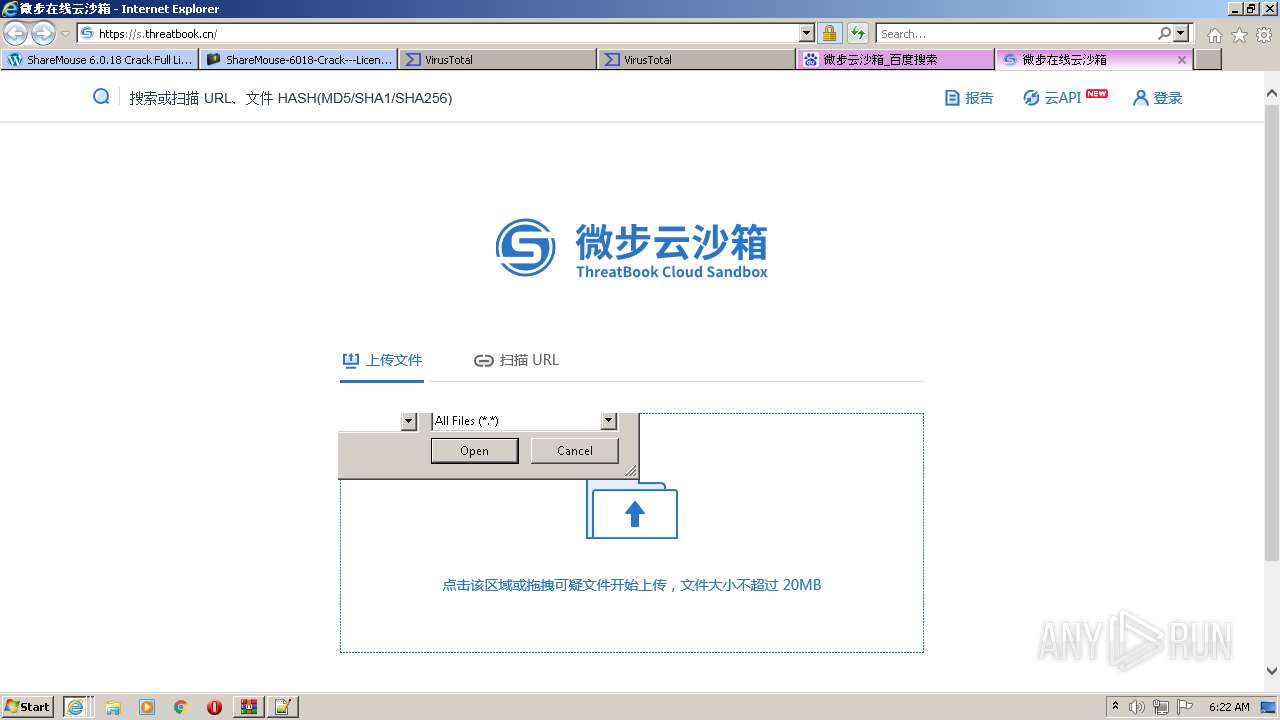Switch to ShareMouse 6.0.18 Crack tab
Viewport: 1280px width, 720px height.
100,60
